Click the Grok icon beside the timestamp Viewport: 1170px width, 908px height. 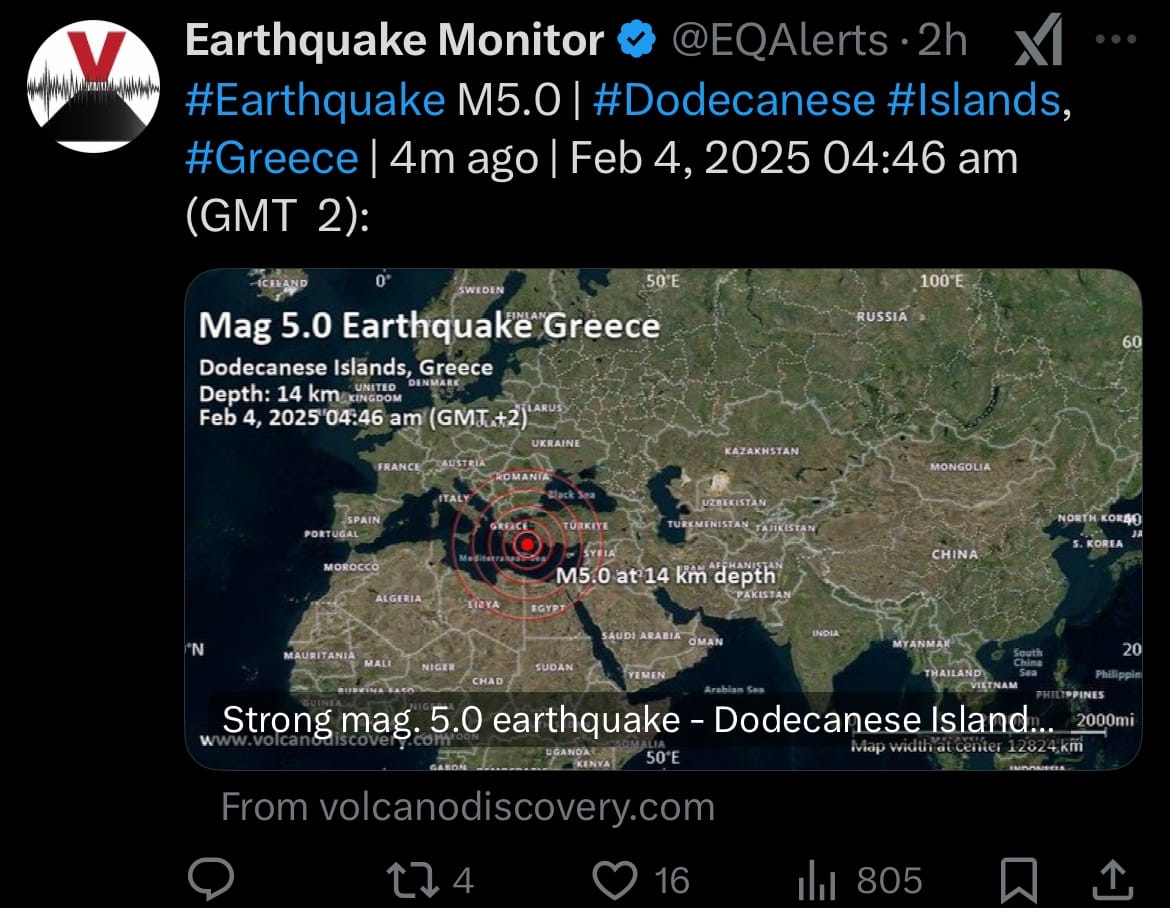1039,40
